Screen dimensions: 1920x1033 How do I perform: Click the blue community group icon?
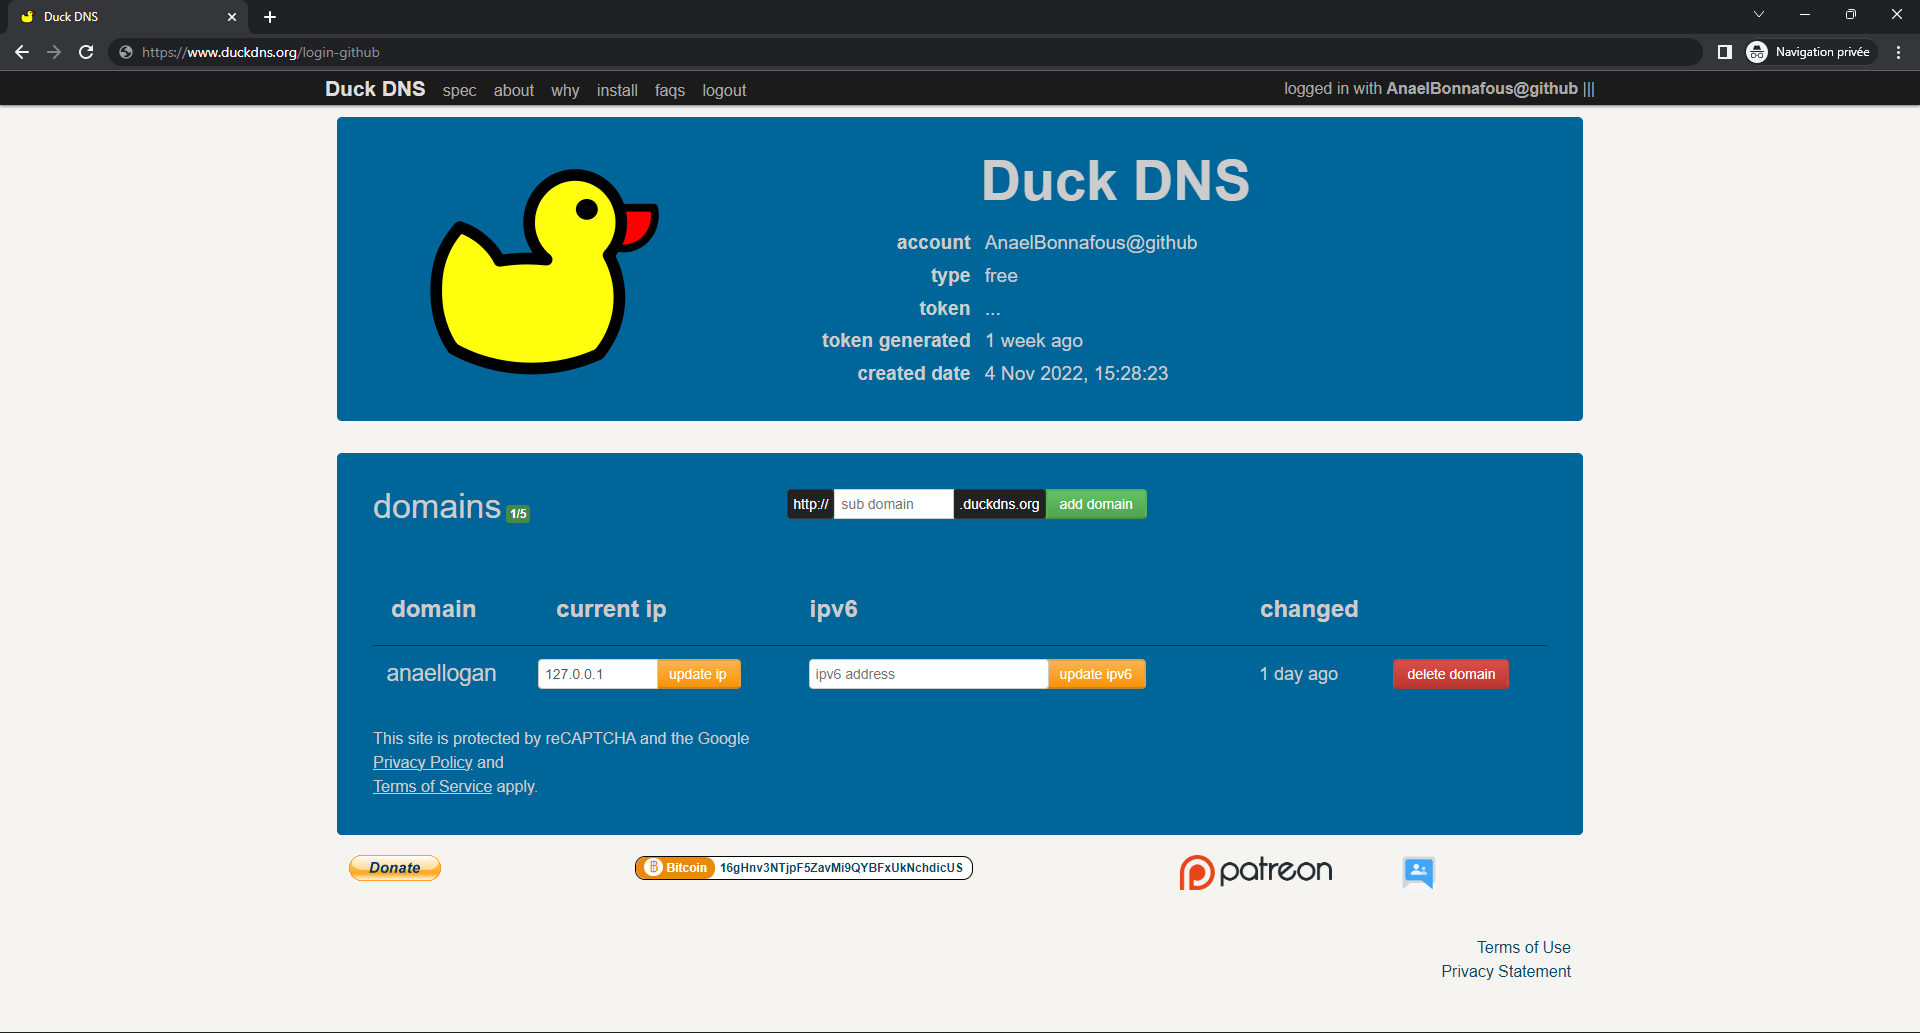coord(1418,873)
